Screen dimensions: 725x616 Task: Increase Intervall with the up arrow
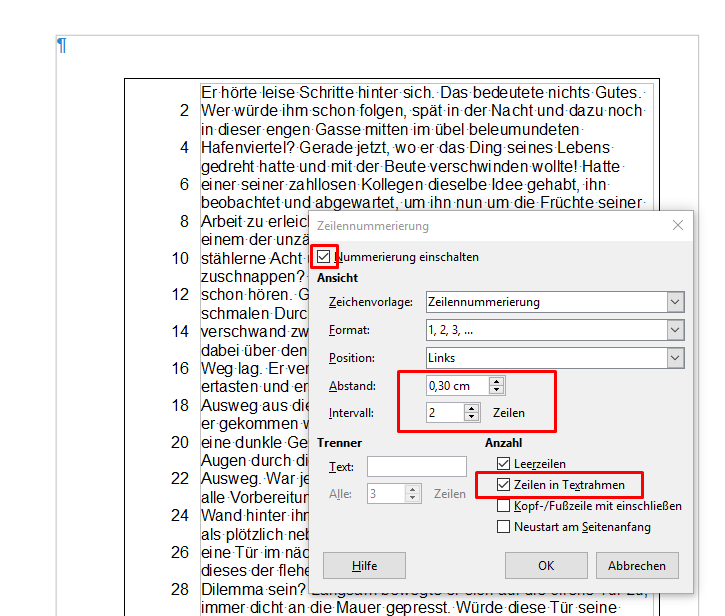(472, 407)
